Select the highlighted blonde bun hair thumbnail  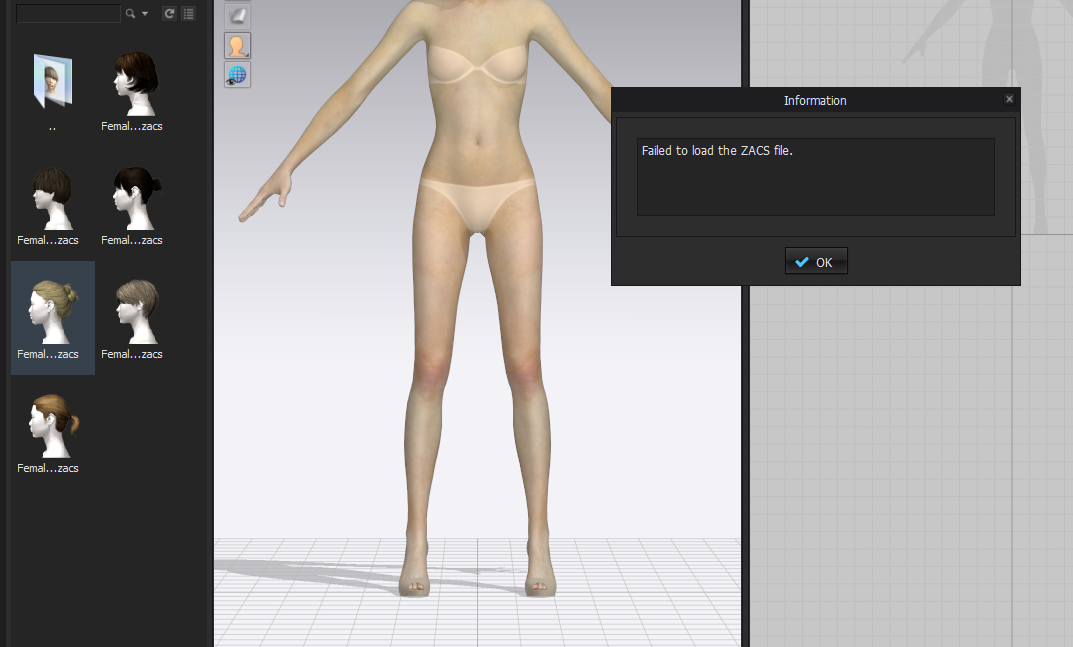click(52, 312)
